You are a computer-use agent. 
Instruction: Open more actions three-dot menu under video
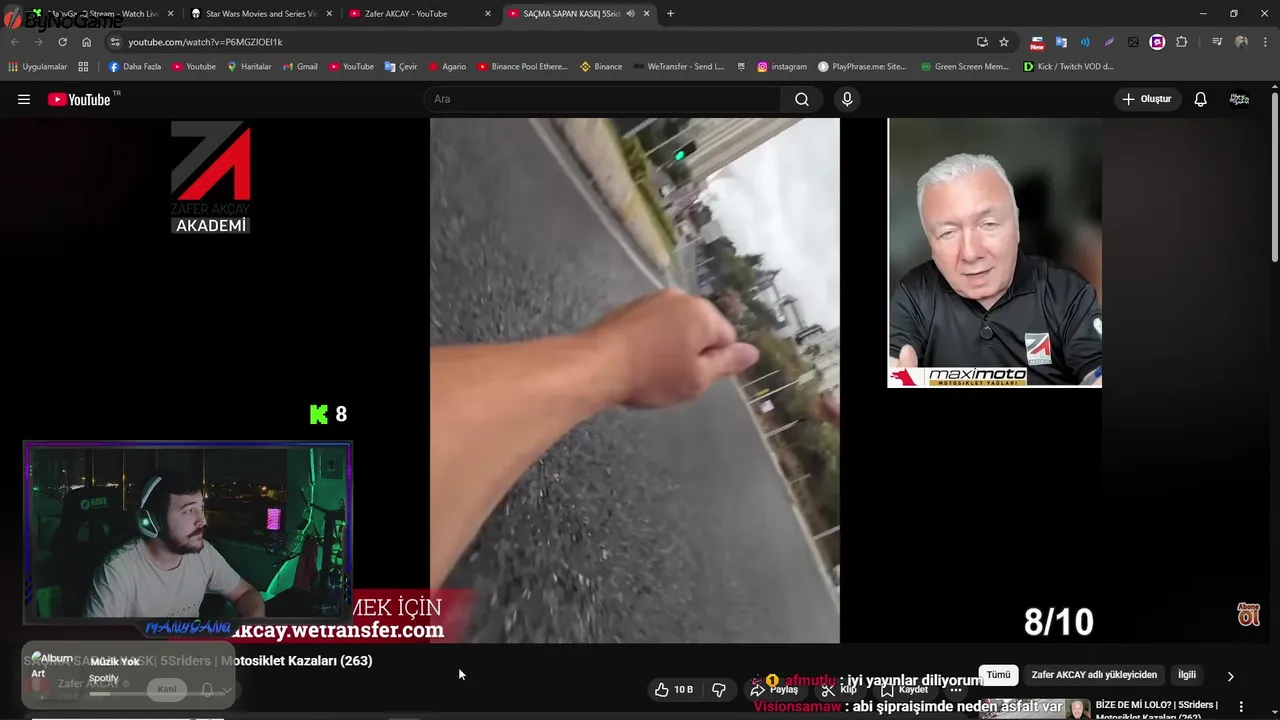tap(956, 690)
